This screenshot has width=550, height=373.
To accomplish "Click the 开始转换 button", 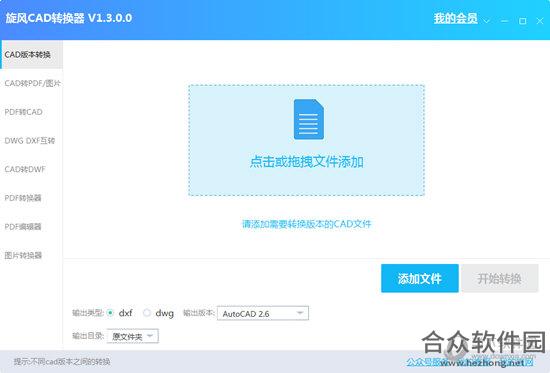I will click(499, 278).
